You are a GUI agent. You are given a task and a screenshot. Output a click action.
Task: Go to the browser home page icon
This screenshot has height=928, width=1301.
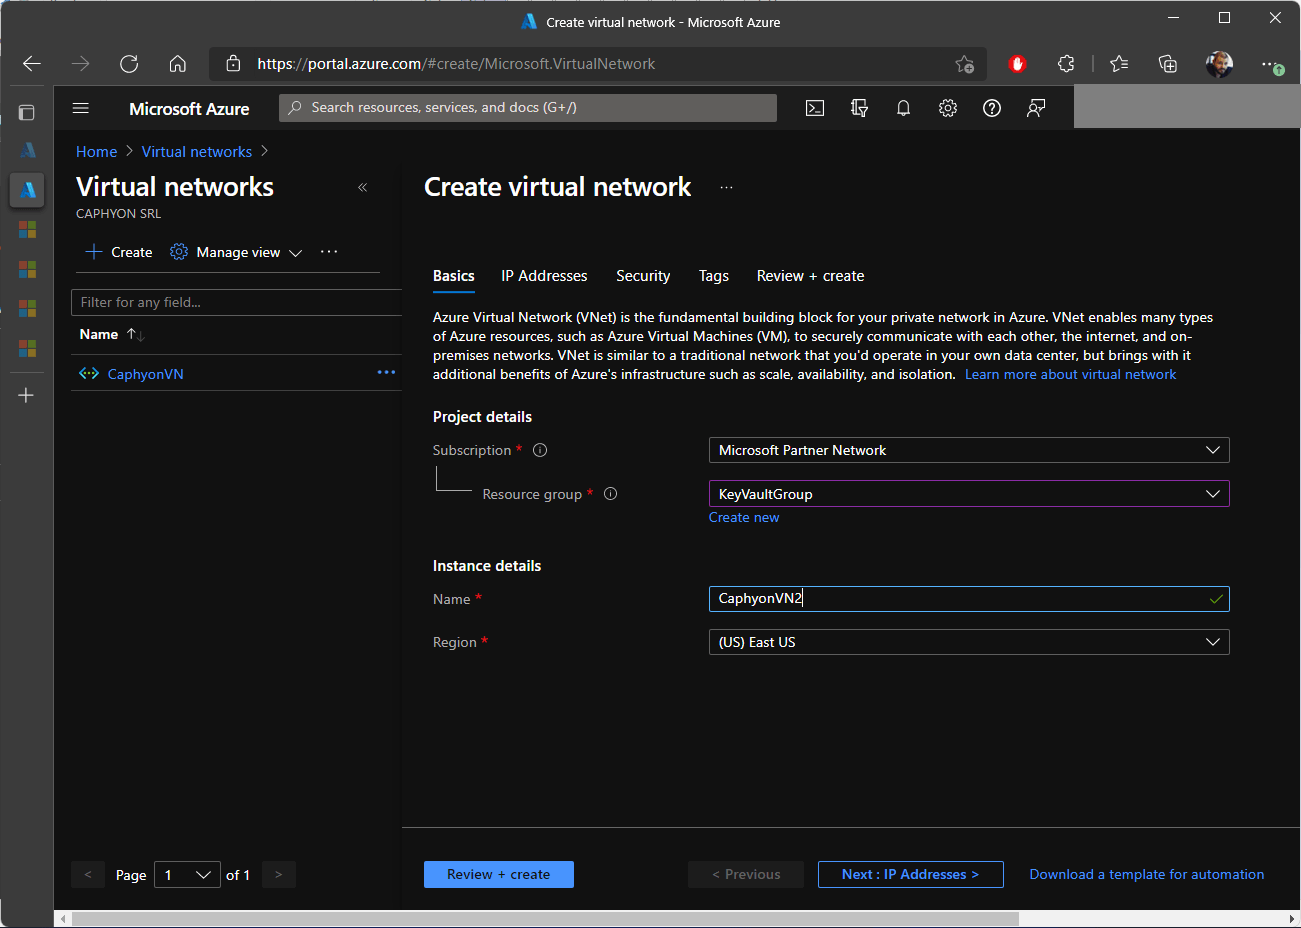click(177, 64)
